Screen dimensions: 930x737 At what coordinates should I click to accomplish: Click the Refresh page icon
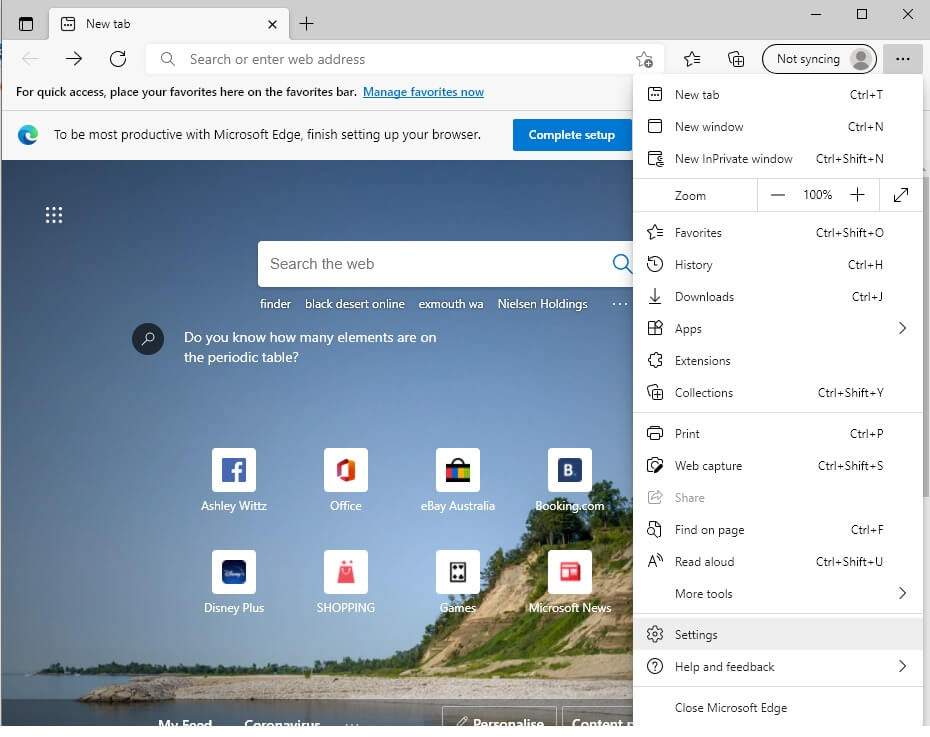coord(118,59)
